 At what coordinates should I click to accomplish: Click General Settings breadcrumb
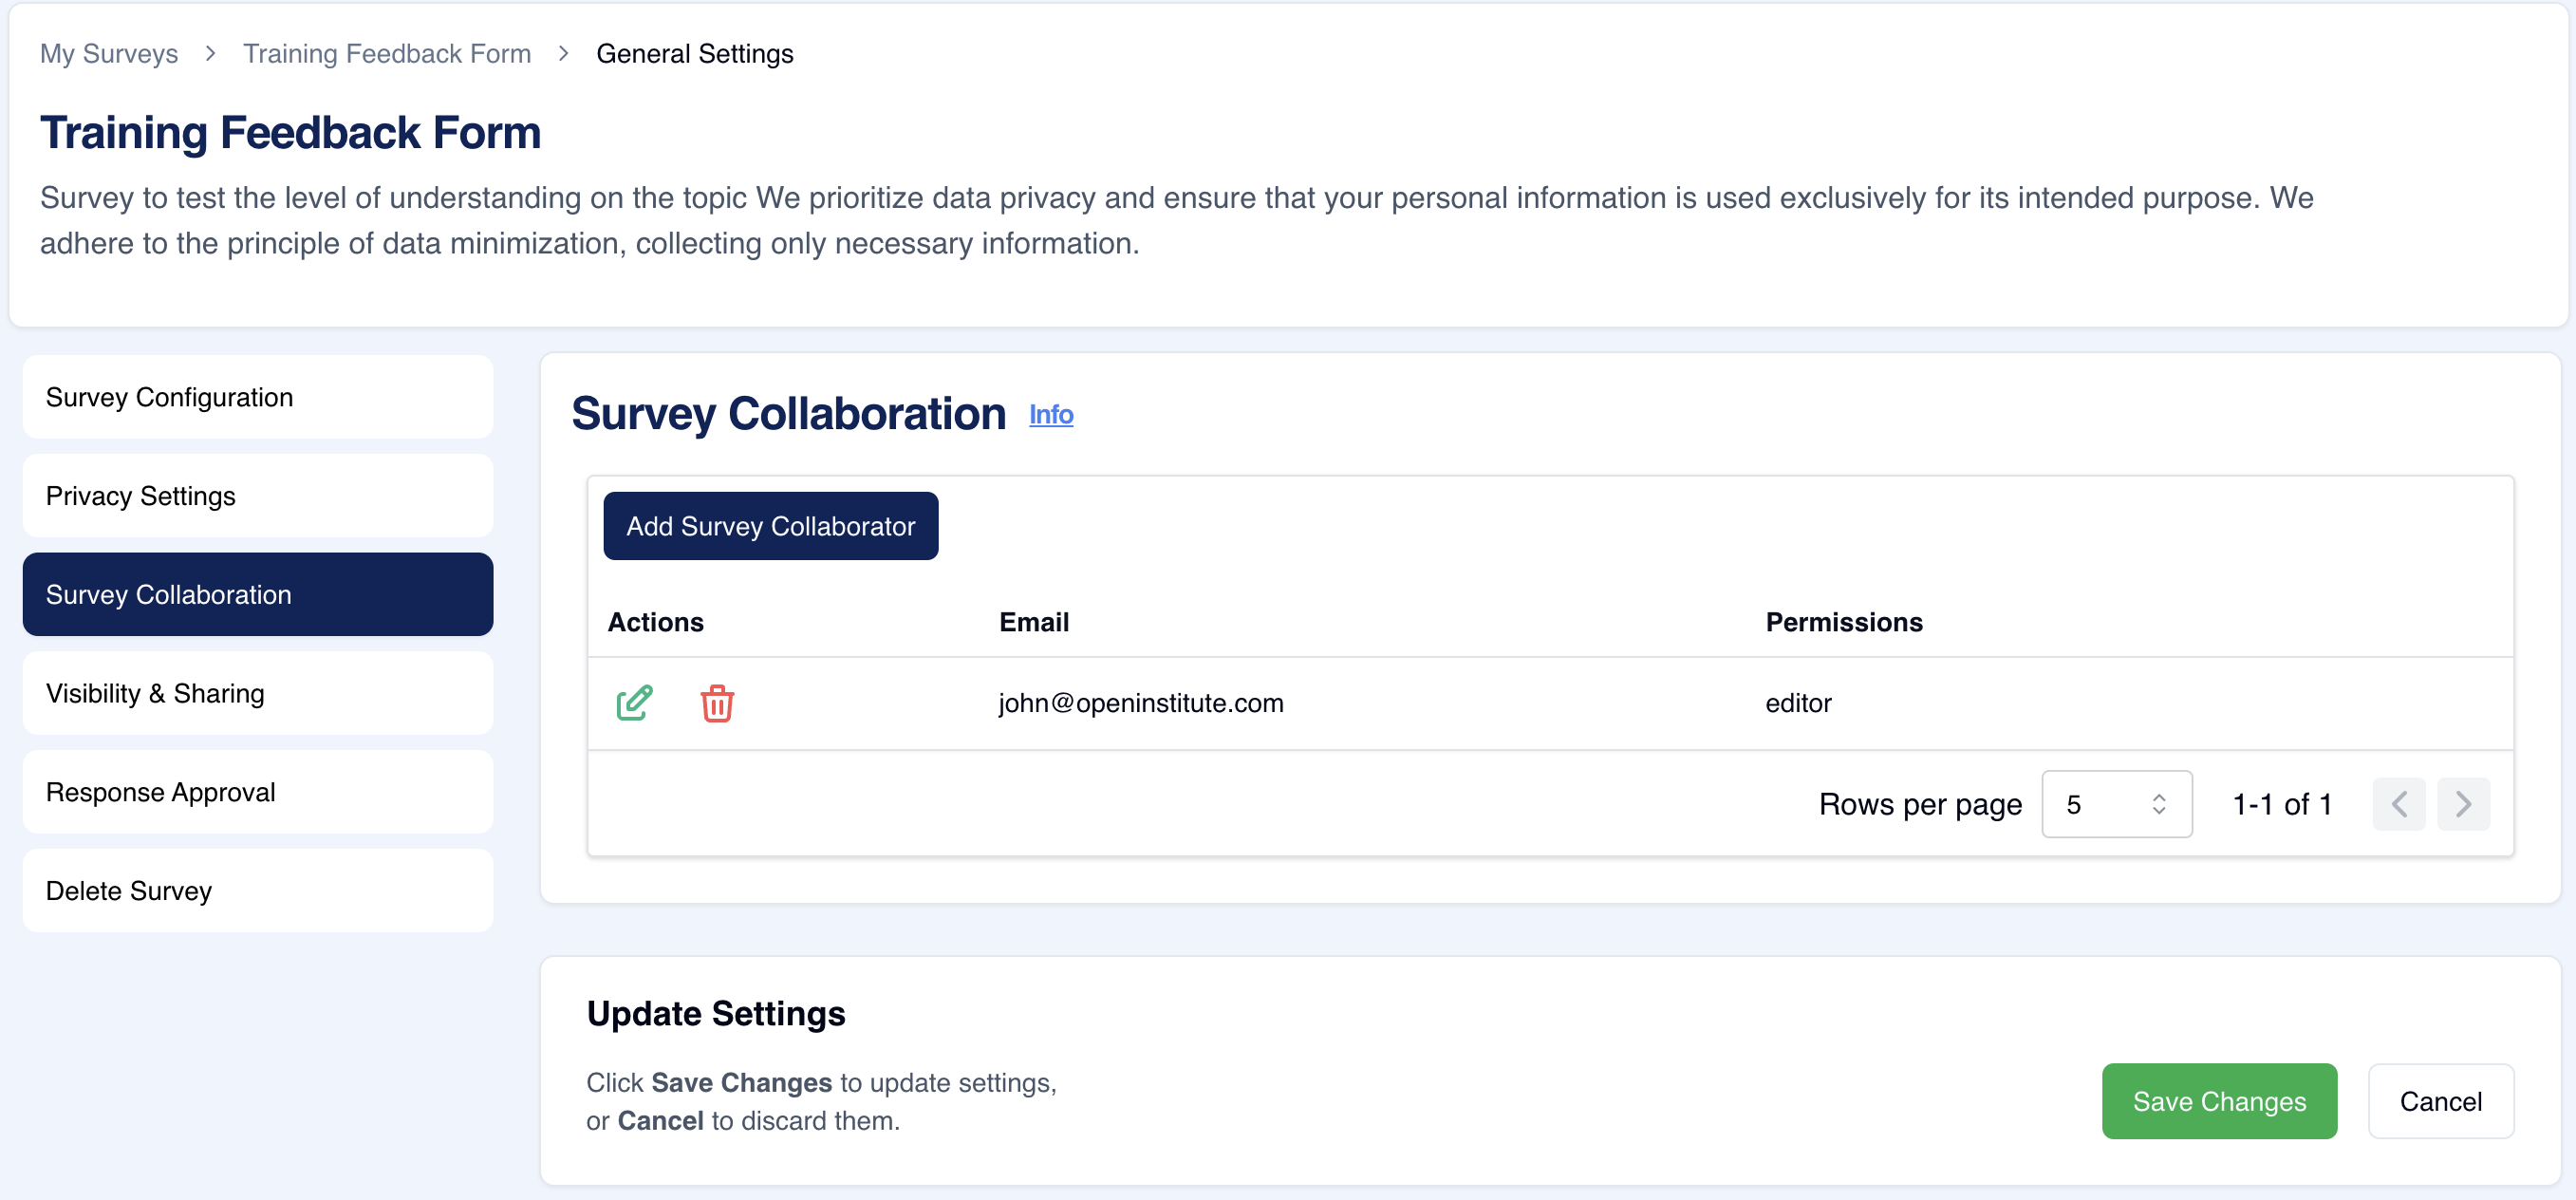695,53
